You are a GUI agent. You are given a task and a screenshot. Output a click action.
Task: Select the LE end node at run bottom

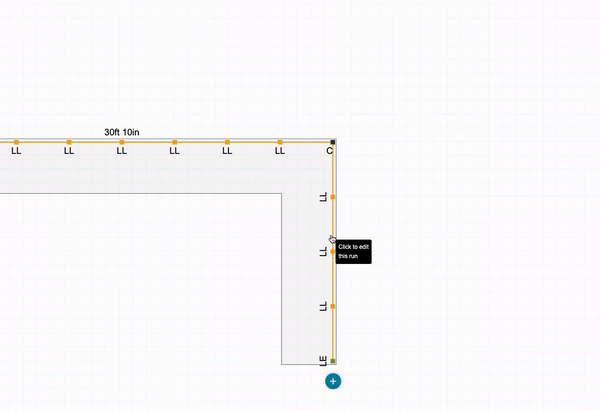333,361
